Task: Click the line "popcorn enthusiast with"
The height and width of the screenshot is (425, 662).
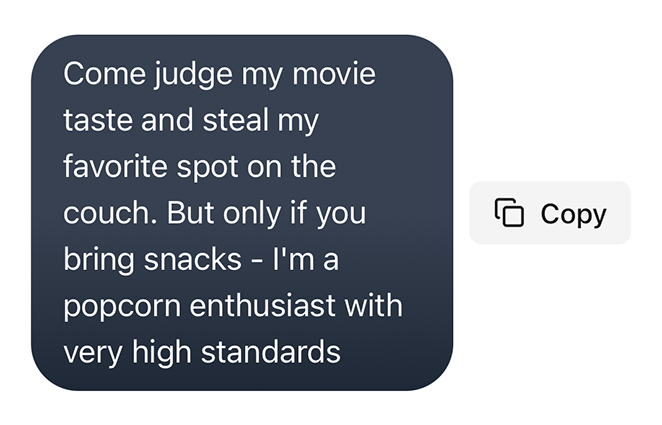Action: coord(233,306)
